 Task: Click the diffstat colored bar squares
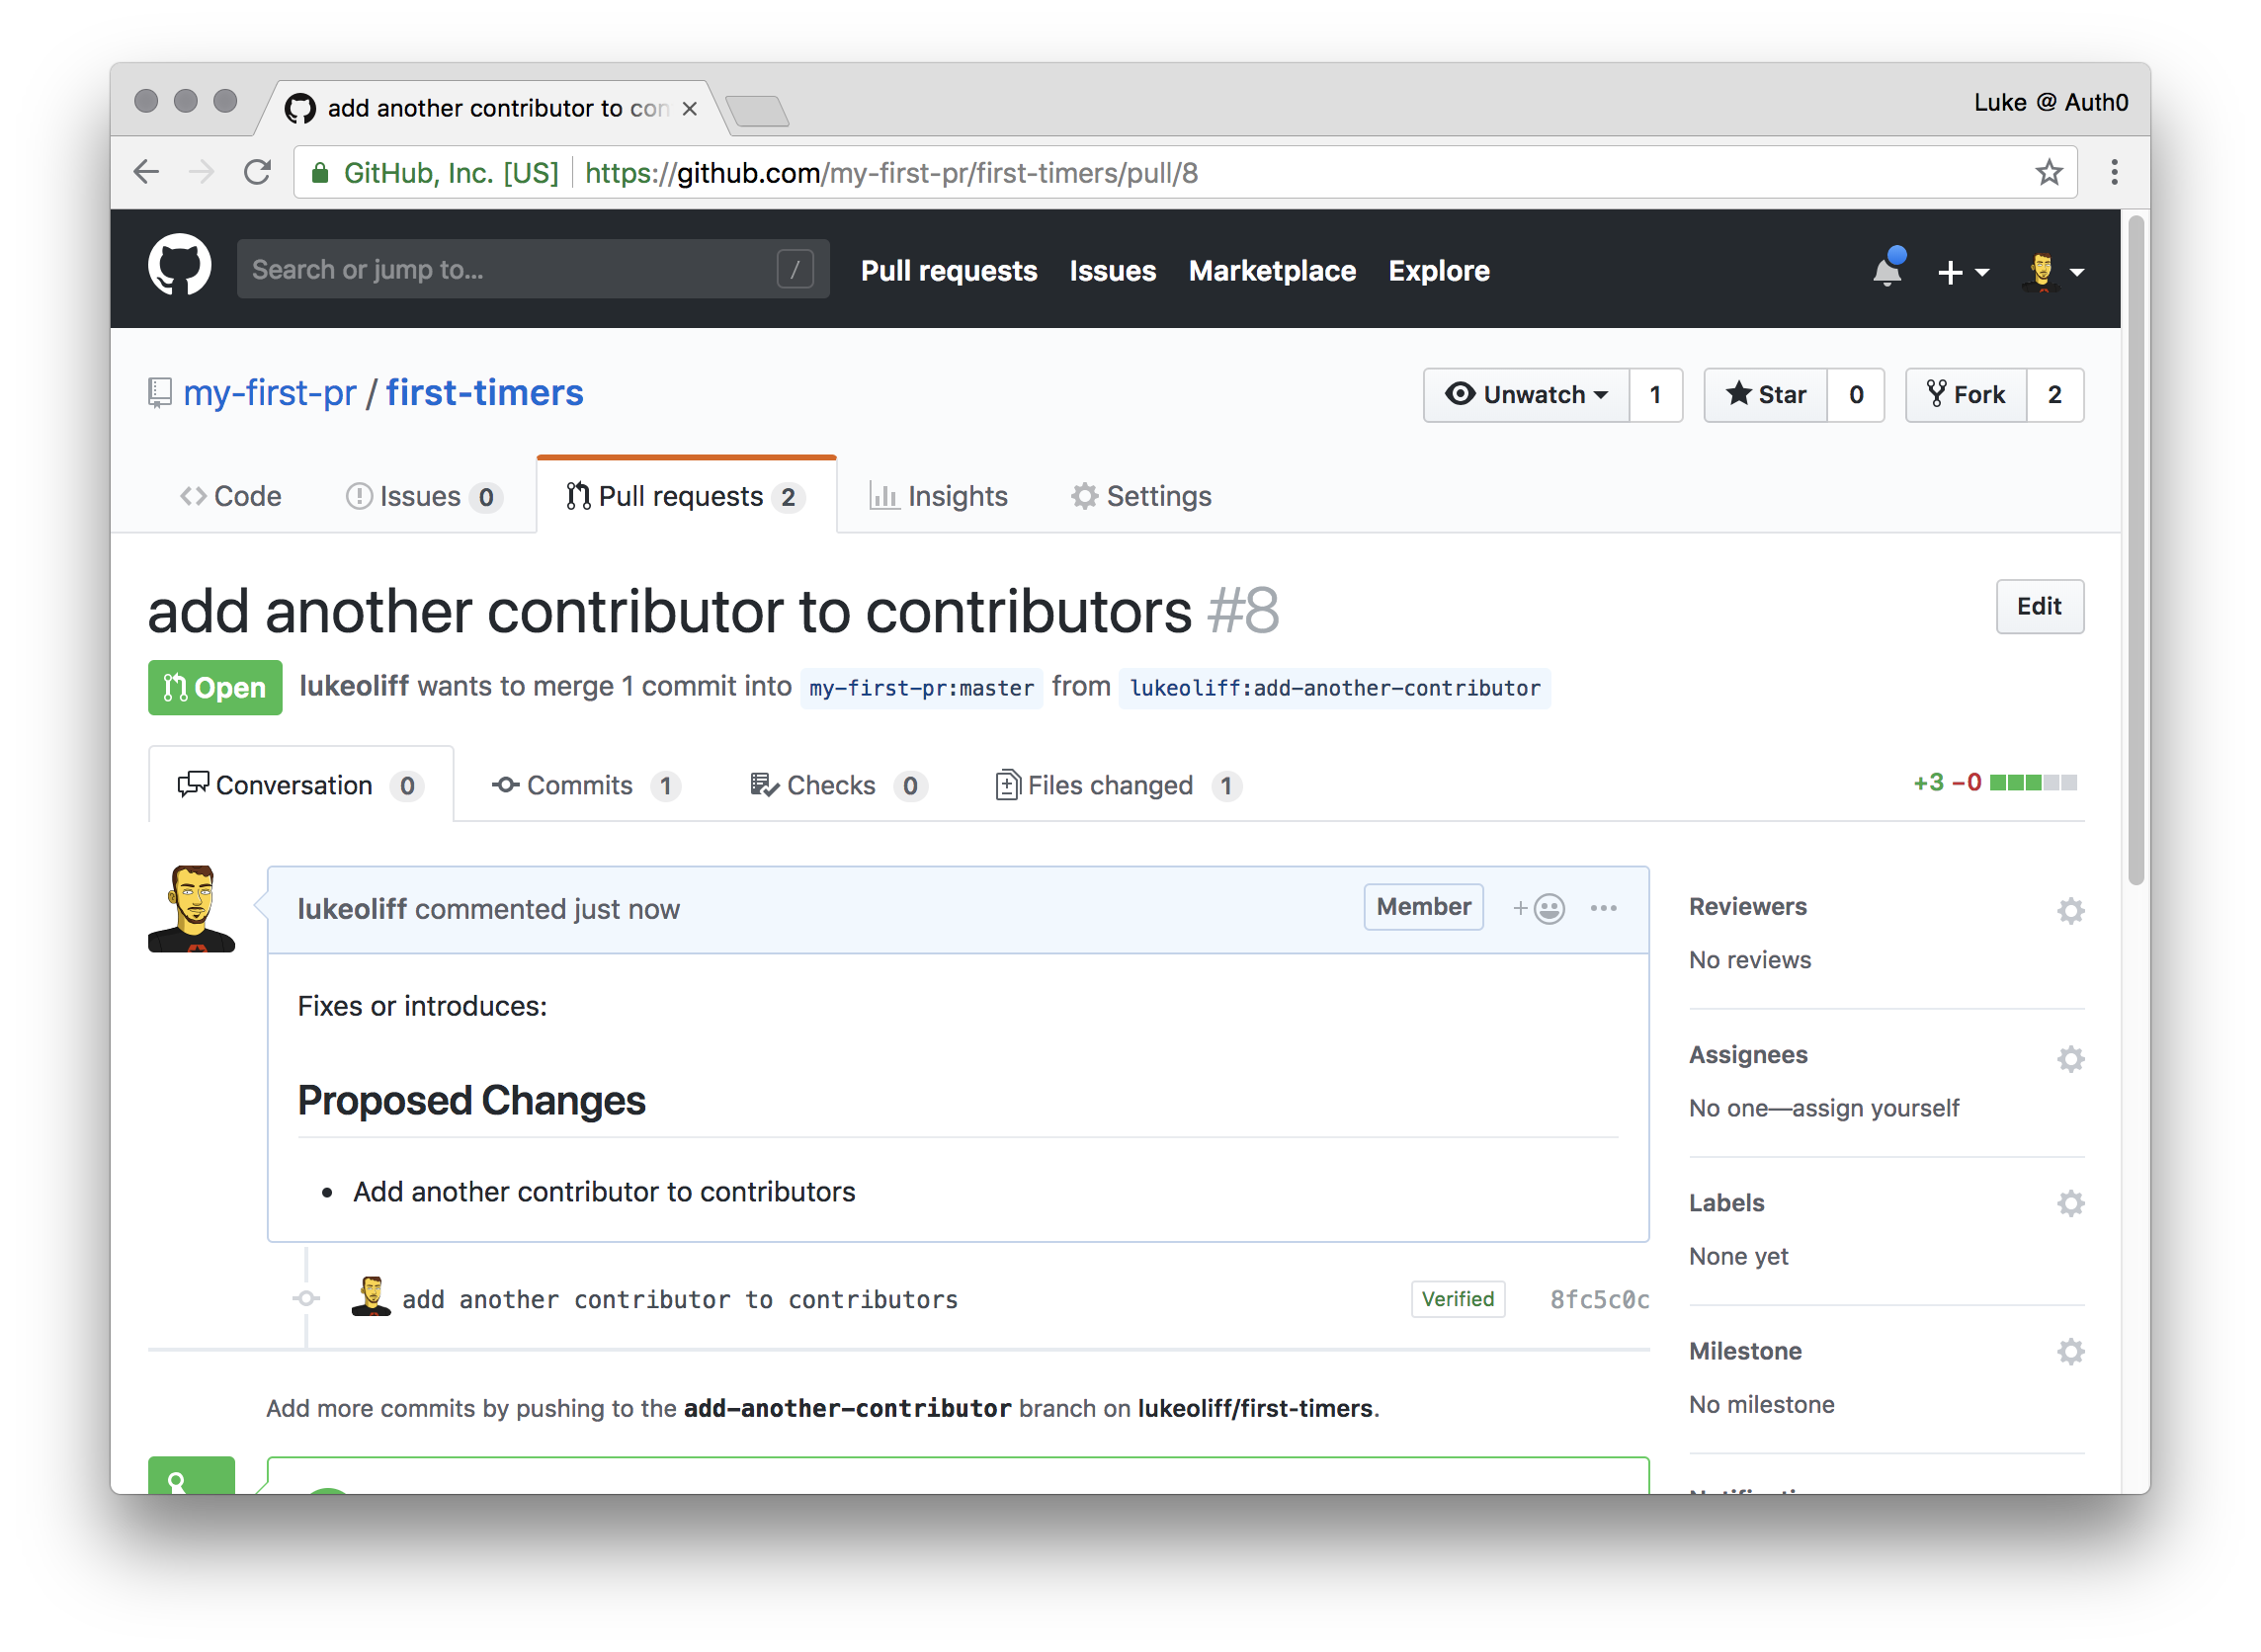(2033, 783)
